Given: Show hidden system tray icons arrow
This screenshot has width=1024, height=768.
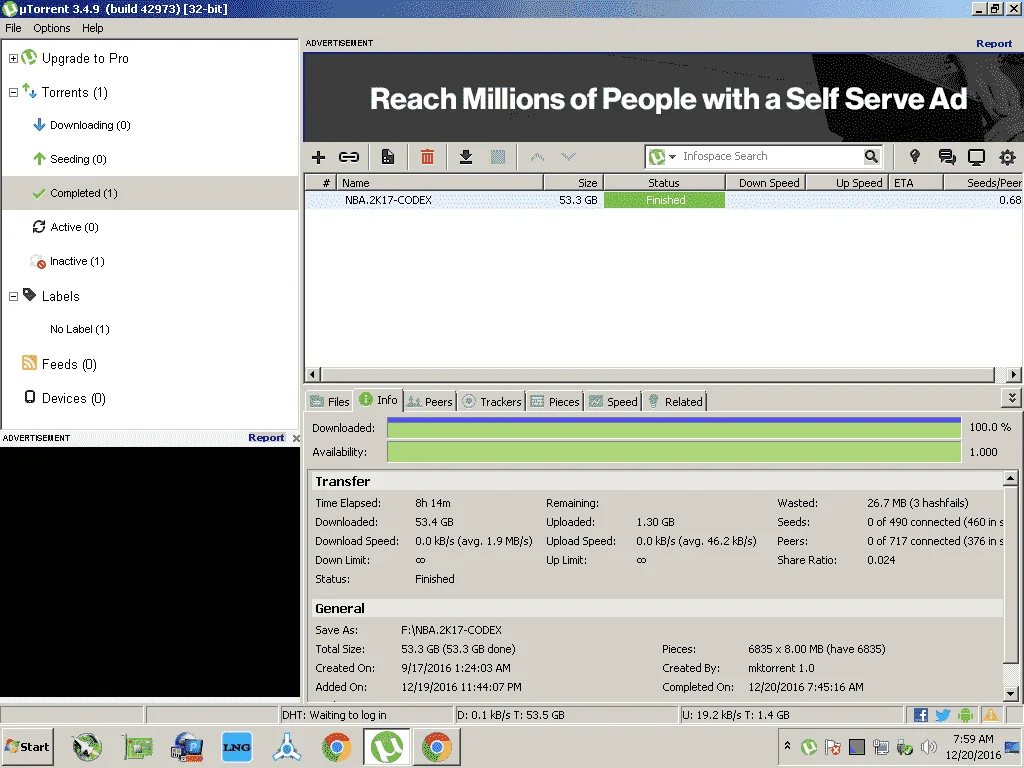Looking at the screenshot, I should [x=788, y=746].
